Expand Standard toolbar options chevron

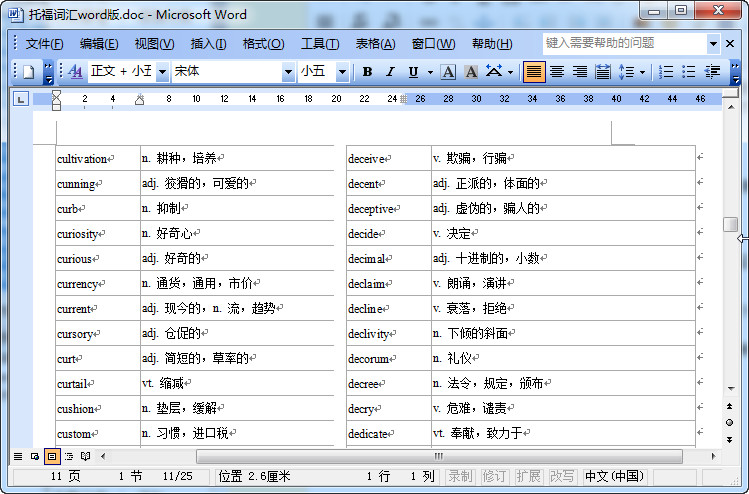tap(48, 72)
